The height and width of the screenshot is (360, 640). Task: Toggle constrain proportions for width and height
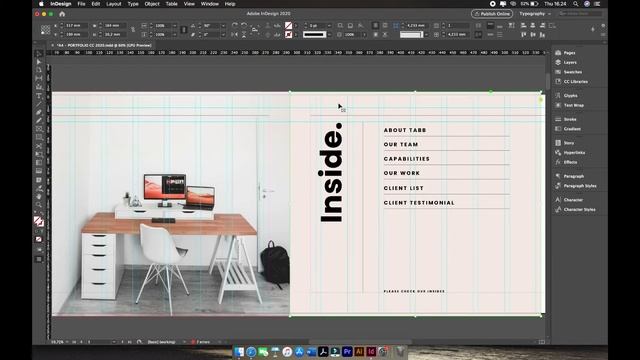(133, 30)
